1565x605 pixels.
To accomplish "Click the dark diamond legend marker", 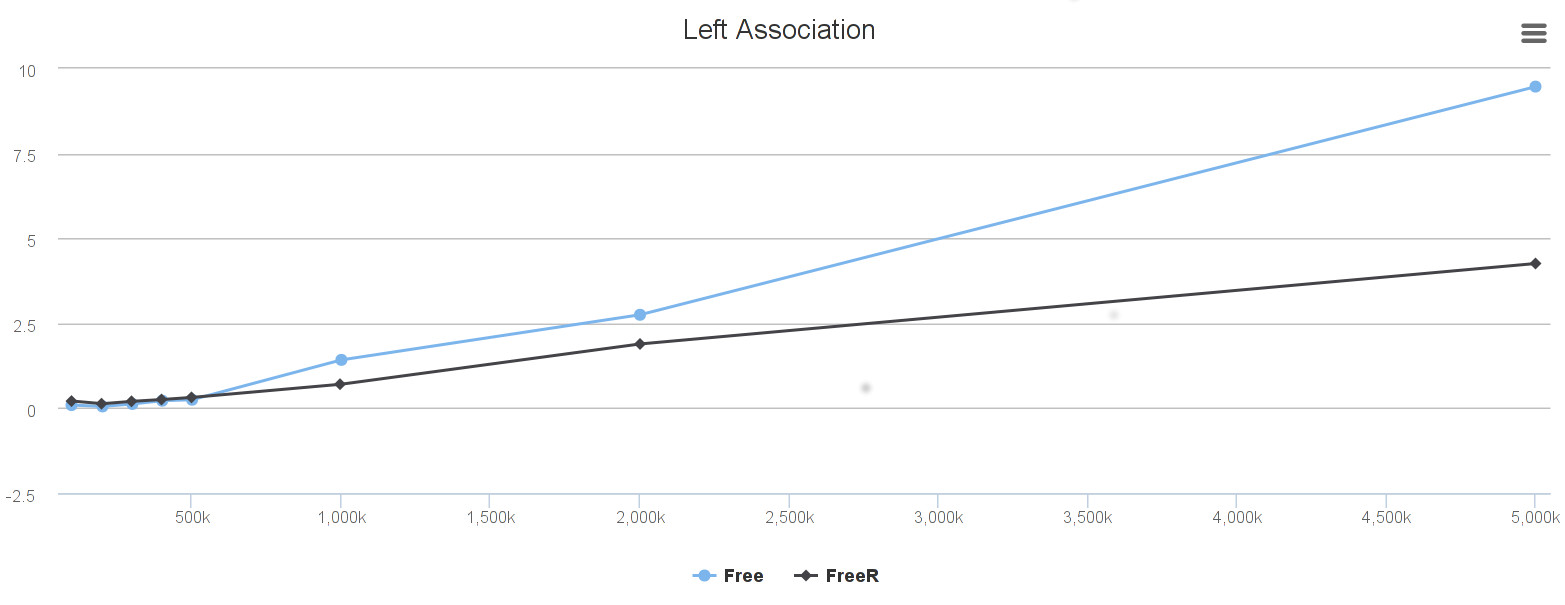I will [x=806, y=576].
